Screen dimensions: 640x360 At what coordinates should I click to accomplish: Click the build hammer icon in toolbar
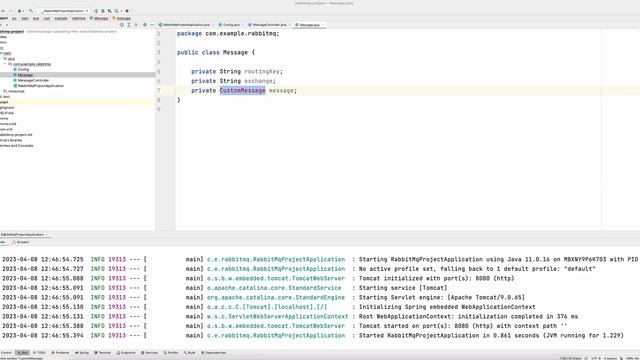pos(31,11)
